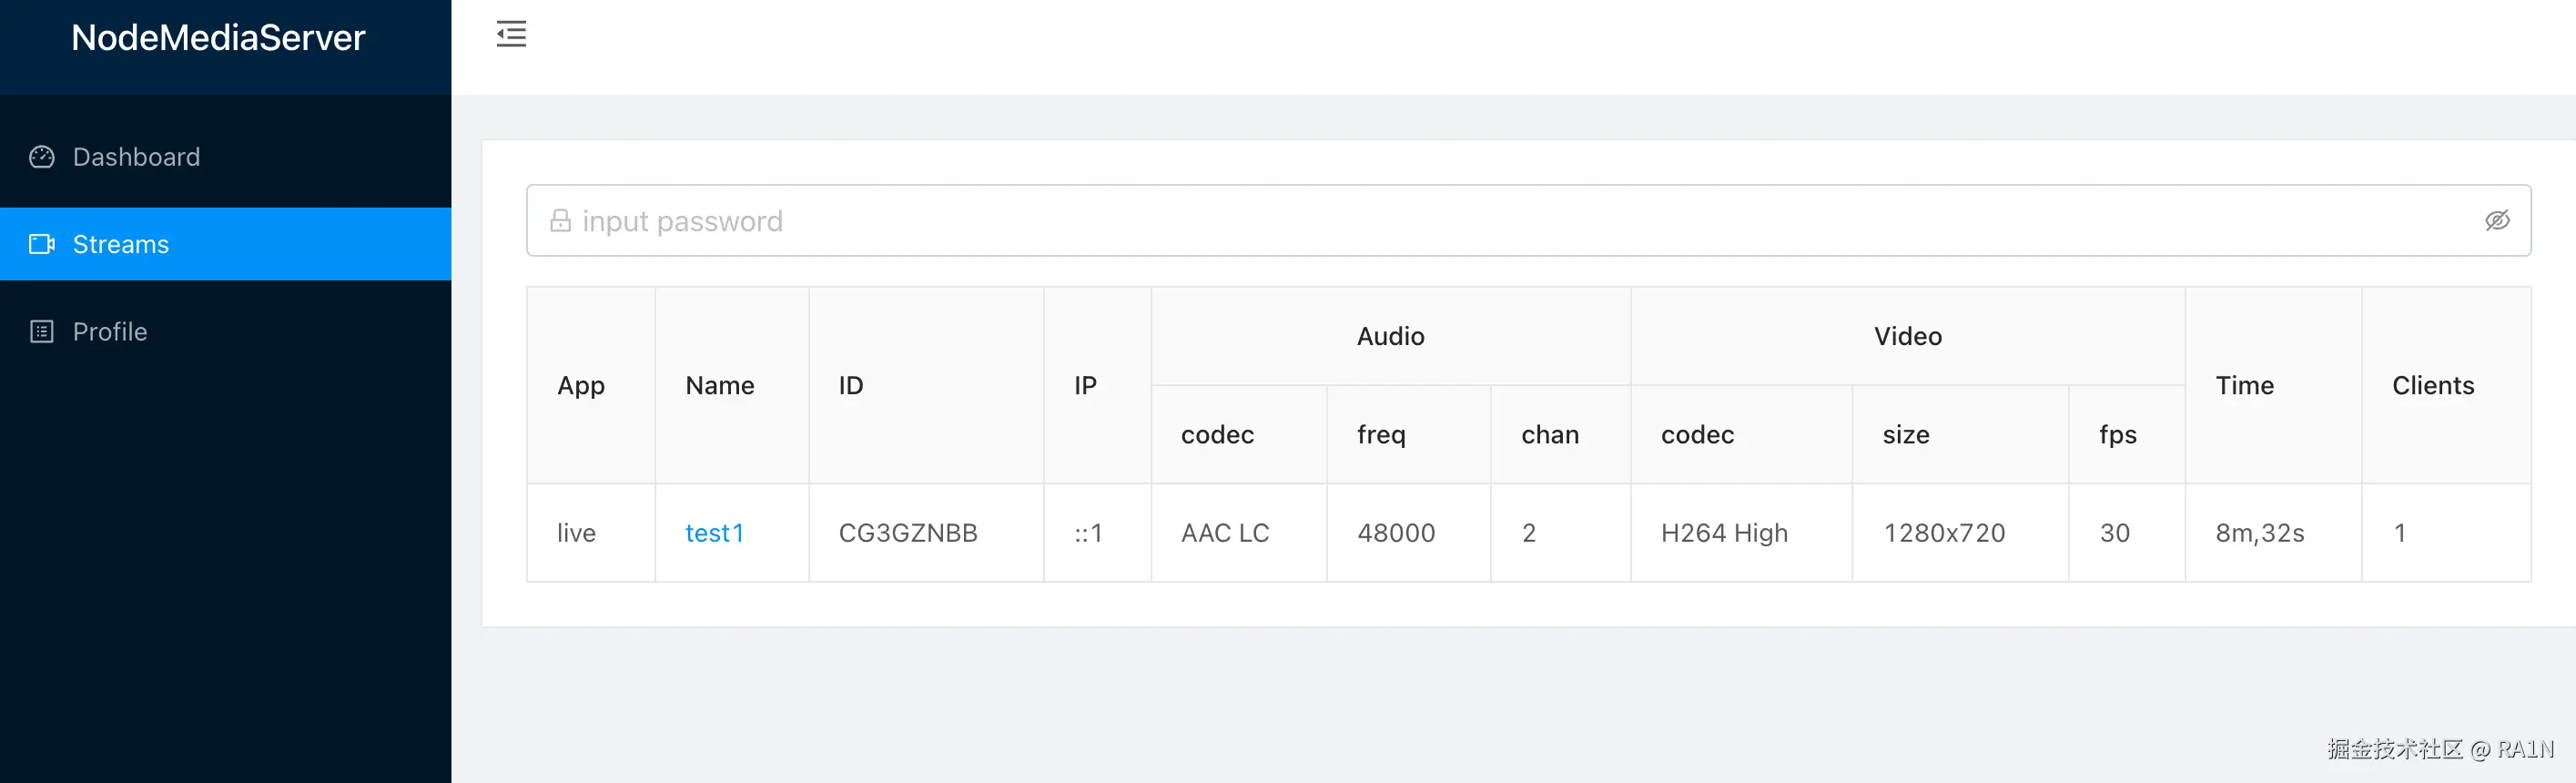2576x783 pixels.
Task: Collapse the sidebar with the menu-fold icon
Action: (511, 34)
